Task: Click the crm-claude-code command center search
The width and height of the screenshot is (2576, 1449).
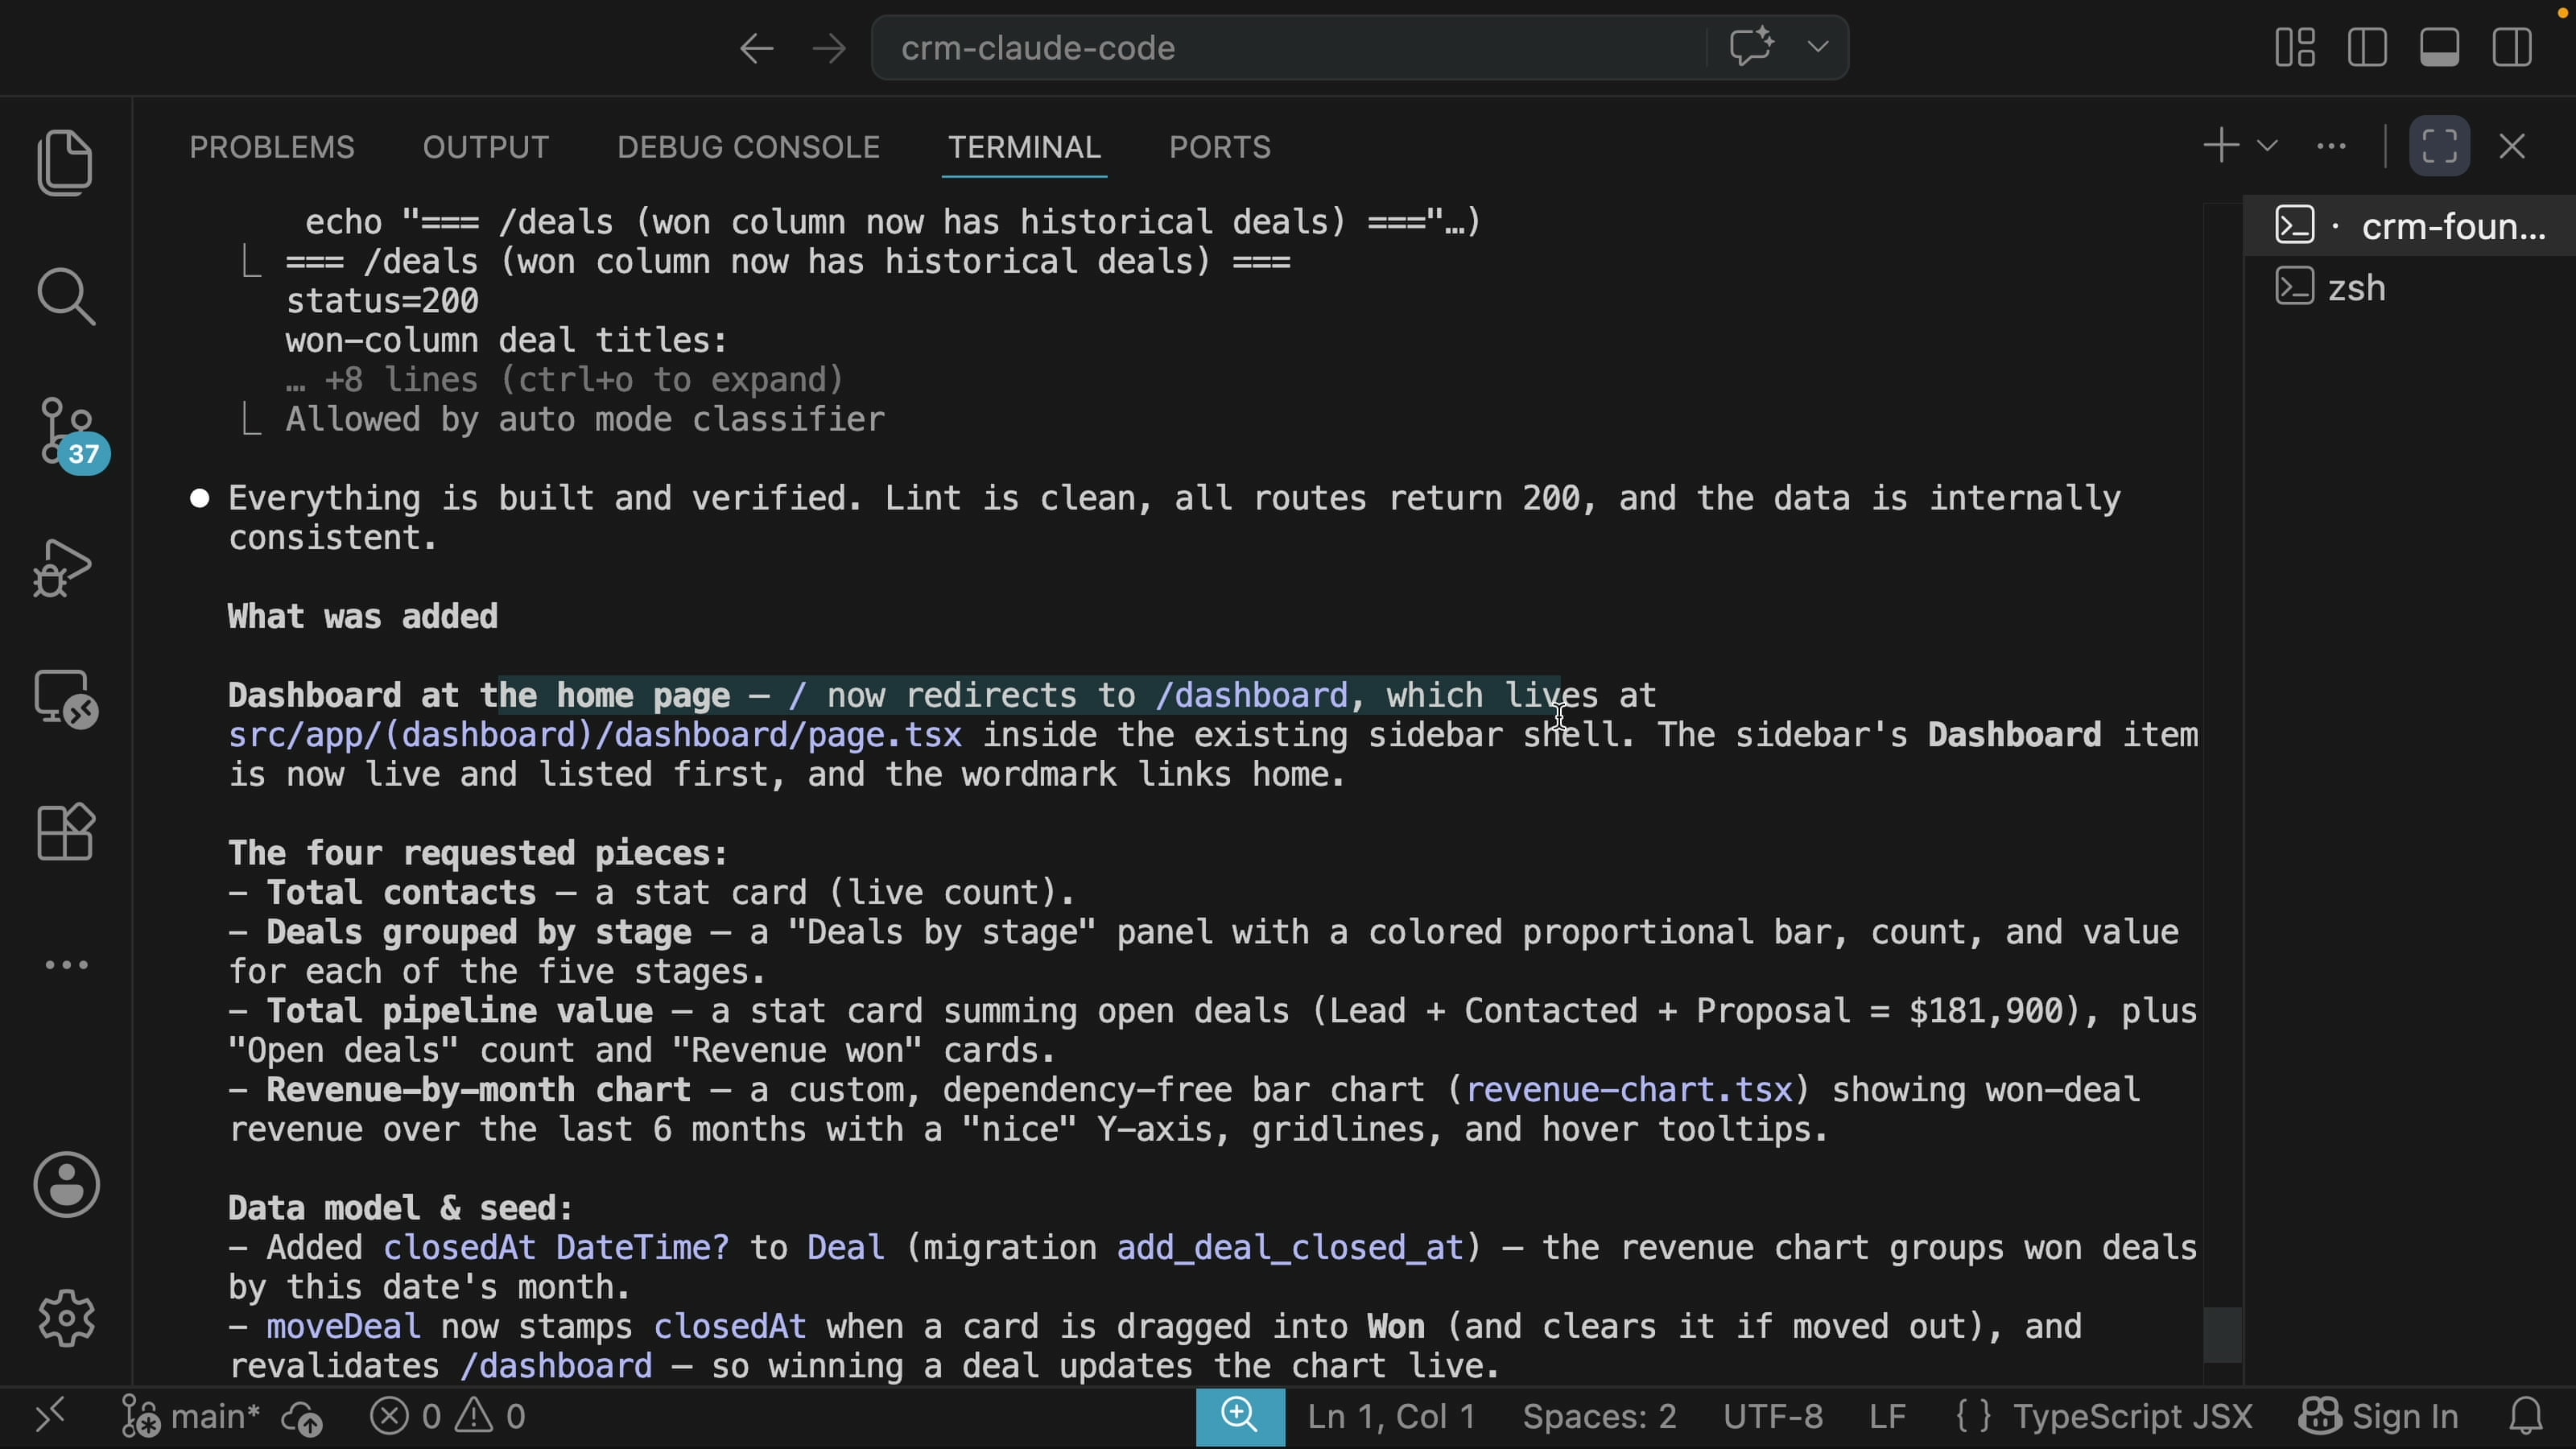Action: 1288,48
